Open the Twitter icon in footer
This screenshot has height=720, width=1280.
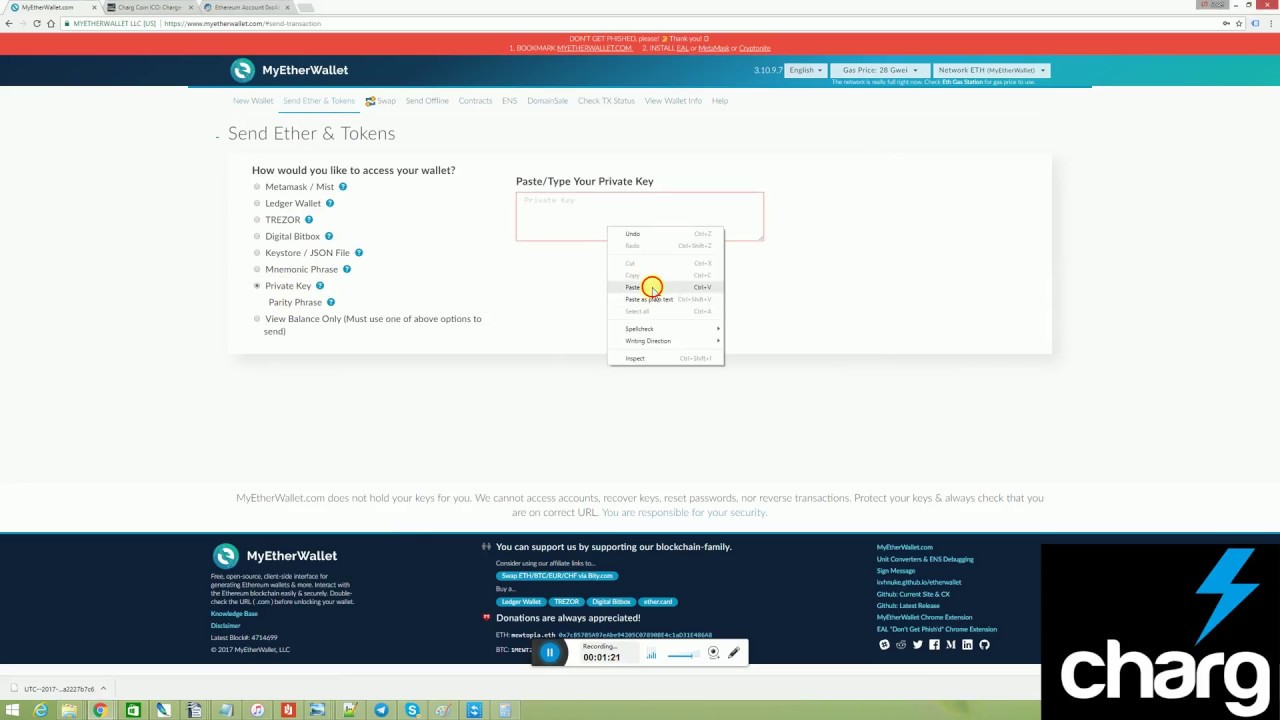click(x=917, y=645)
